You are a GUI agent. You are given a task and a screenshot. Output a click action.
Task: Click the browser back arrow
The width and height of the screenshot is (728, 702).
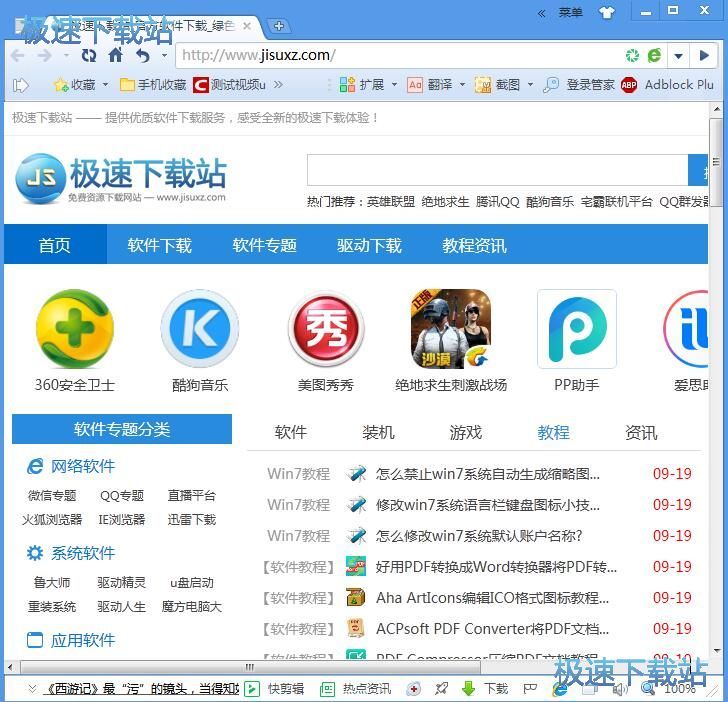tap(18, 56)
